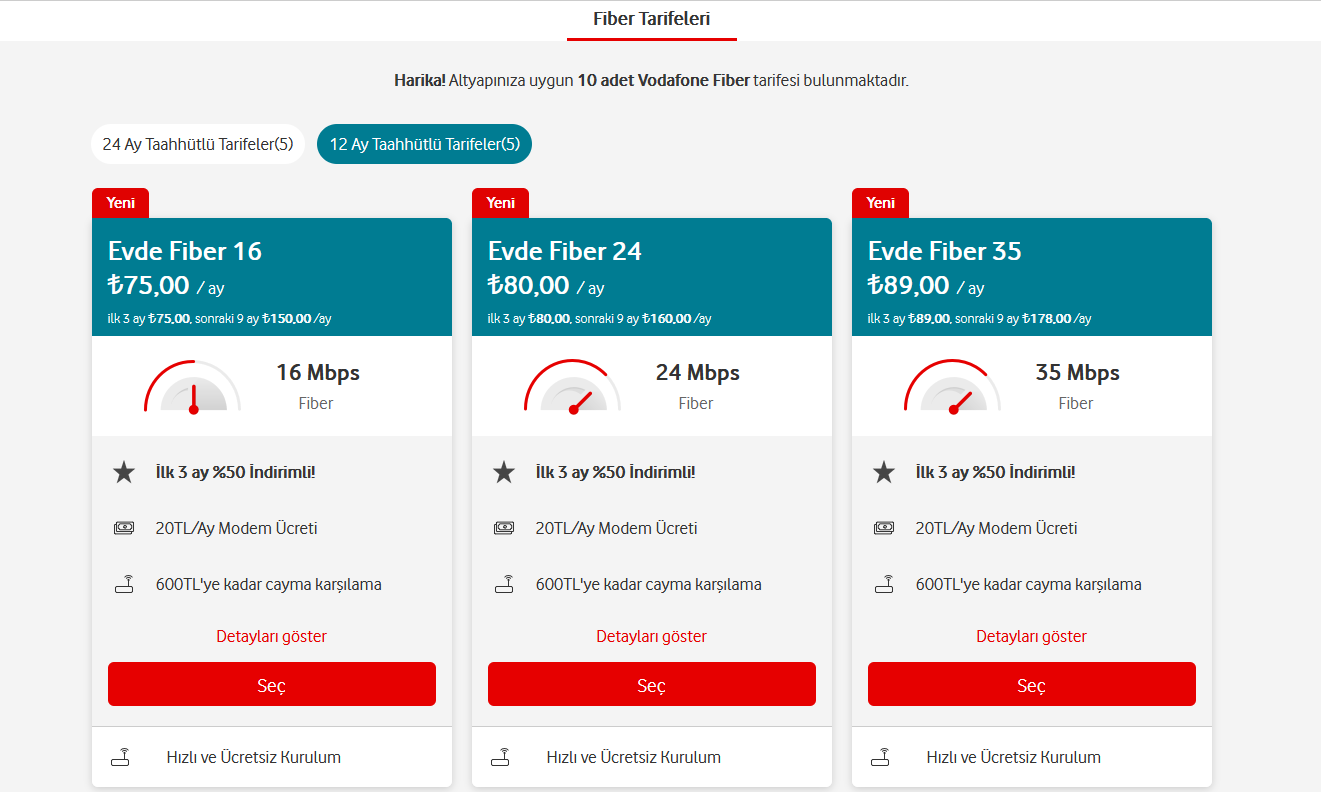Screen dimensions: 1321x792
Task: Click the speedometer gauge for 16 Mbps
Action: click(193, 387)
